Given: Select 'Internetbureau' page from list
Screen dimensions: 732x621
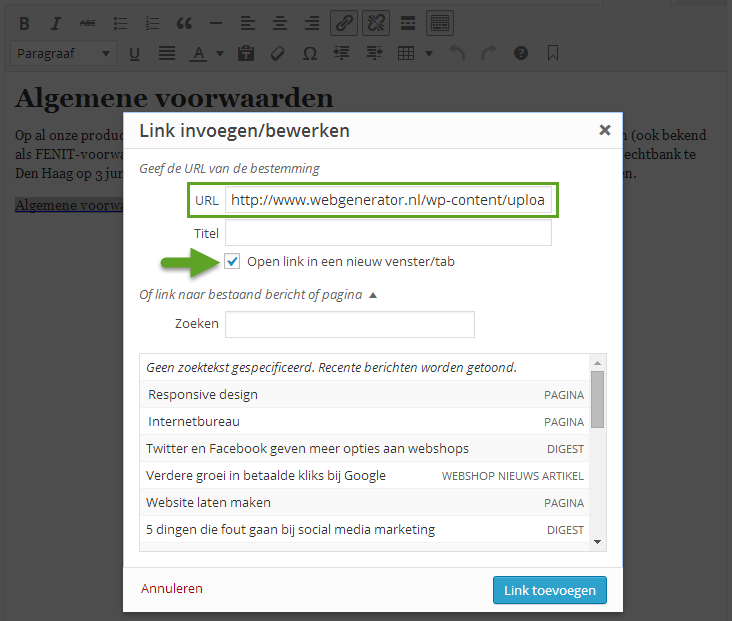Looking at the screenshot, I should click(x=365, y=422).
